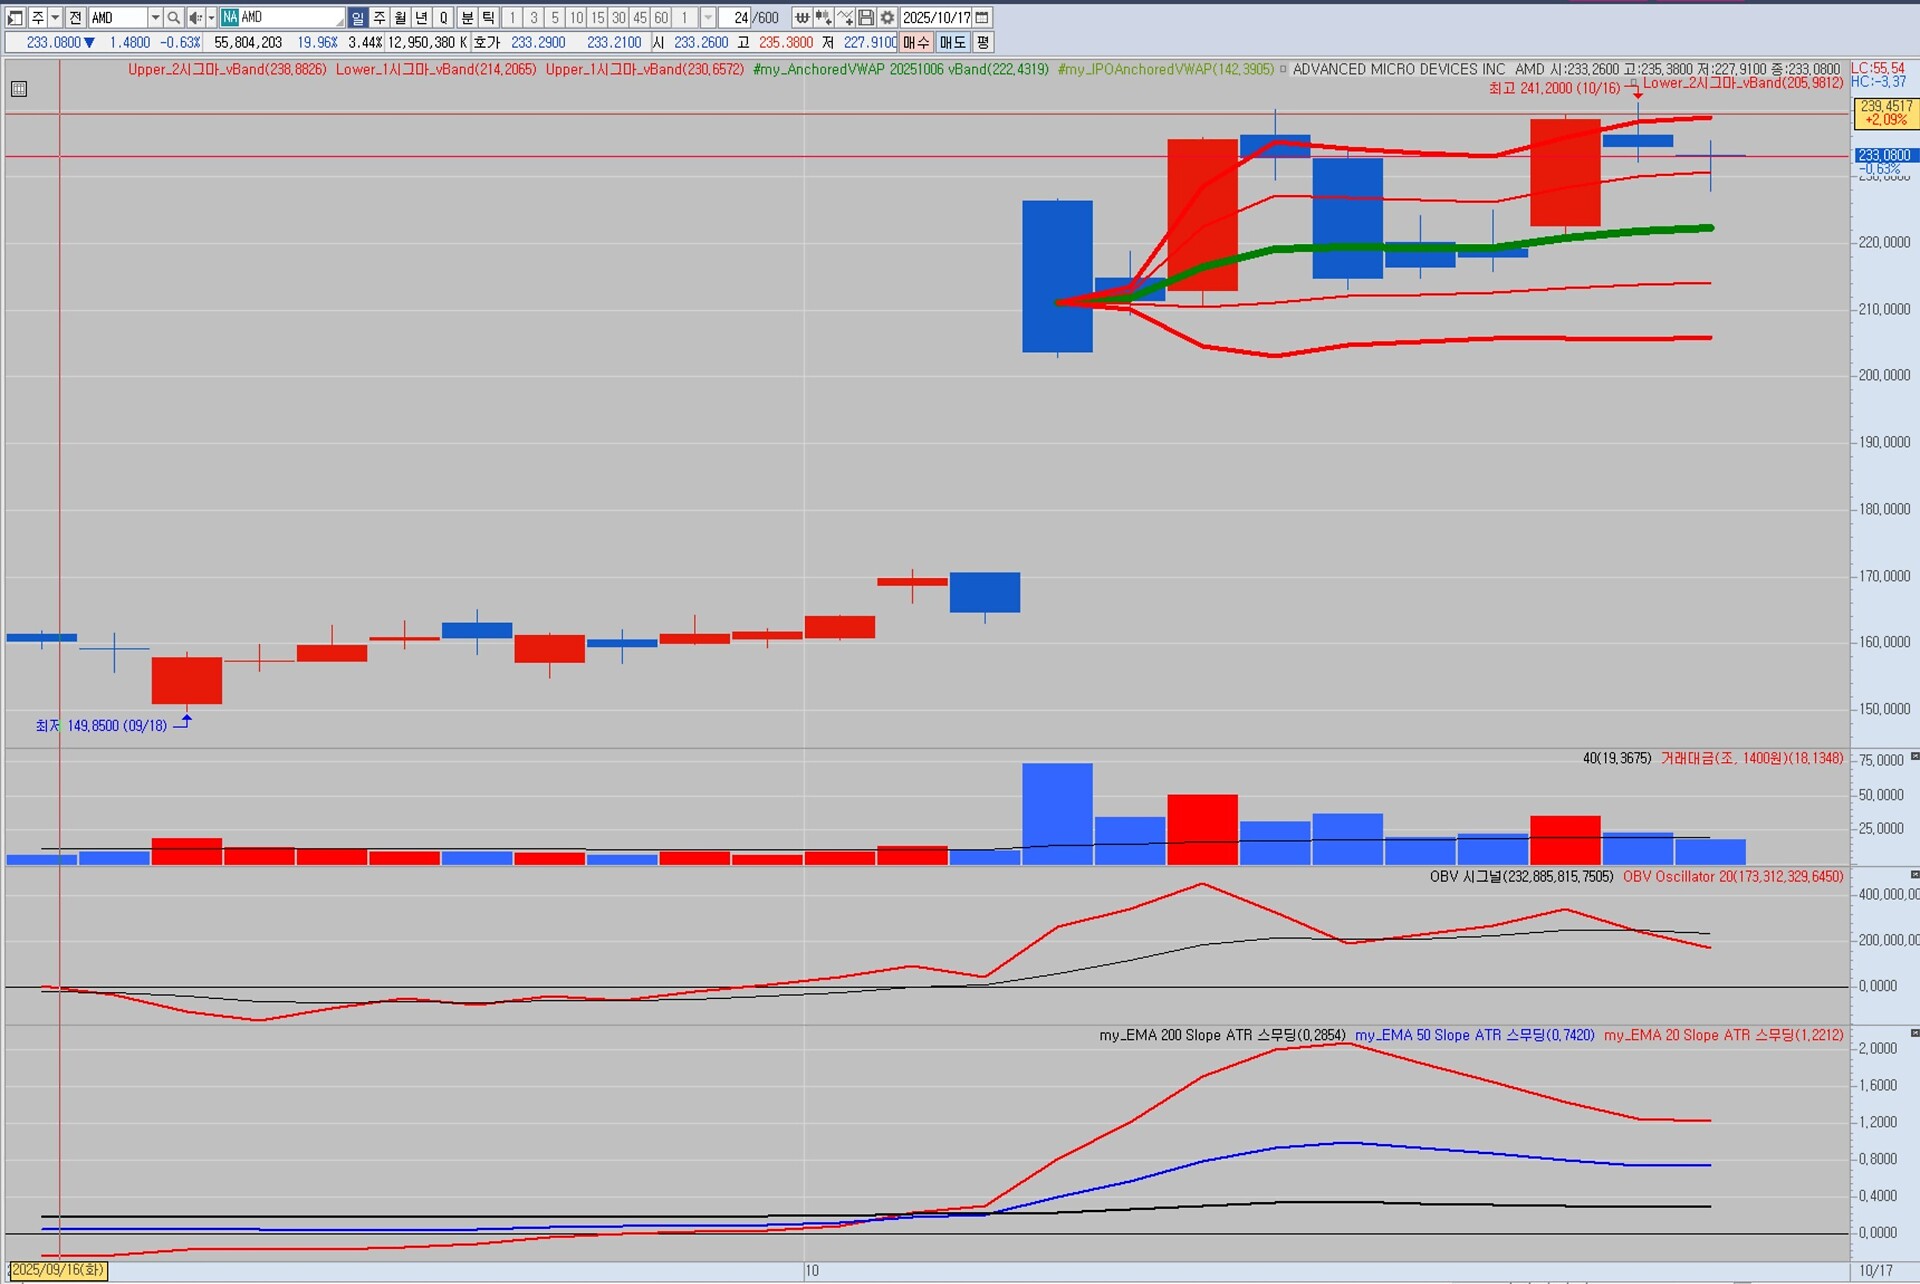Click the add indicator line icon
Image resolution: width=1920 pixels, height=1284 pixels.
845,17
